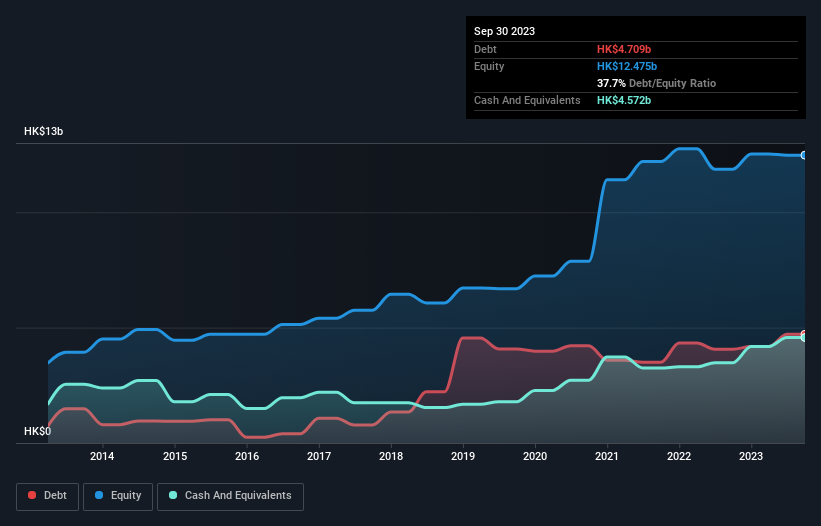Click the Sep 30 2023 tooltip date
Viewport: 821px width, 526px height.
(504, 31)
